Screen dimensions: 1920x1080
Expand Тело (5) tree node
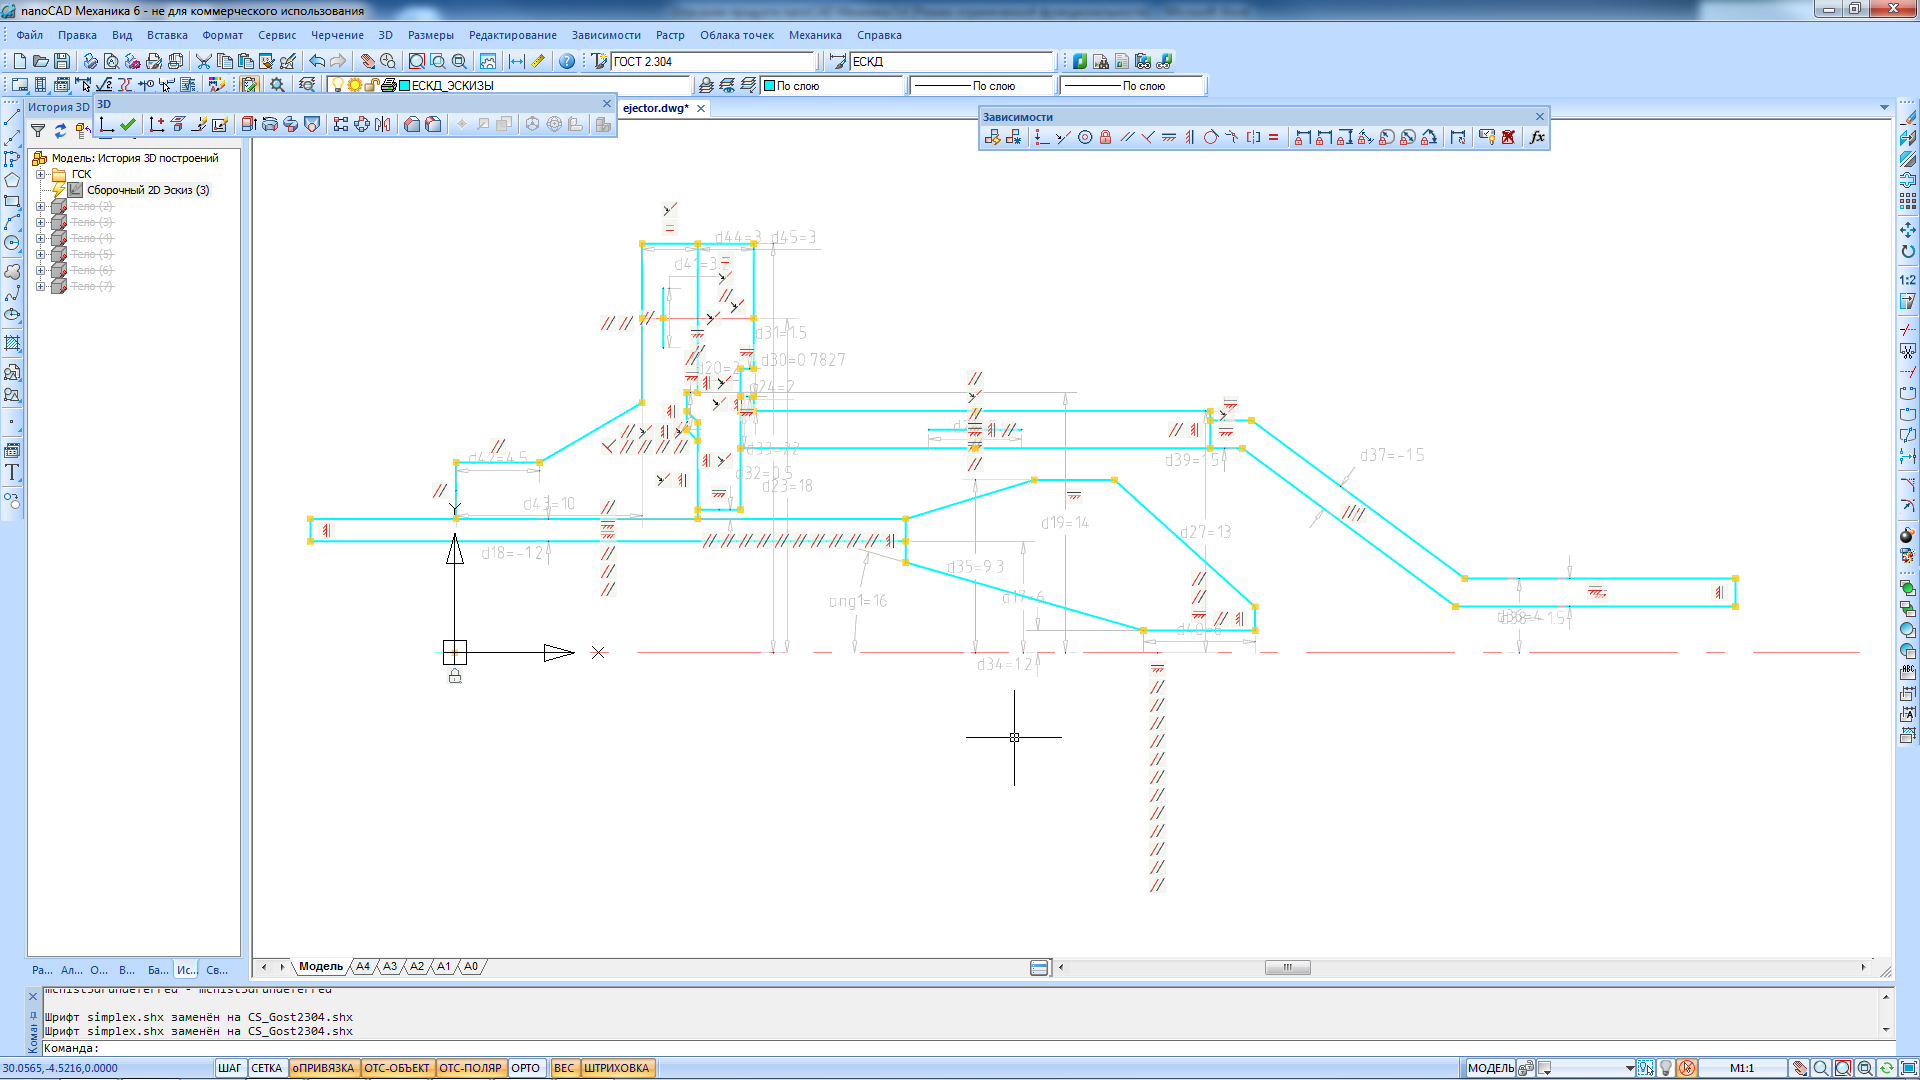(41, 254)
